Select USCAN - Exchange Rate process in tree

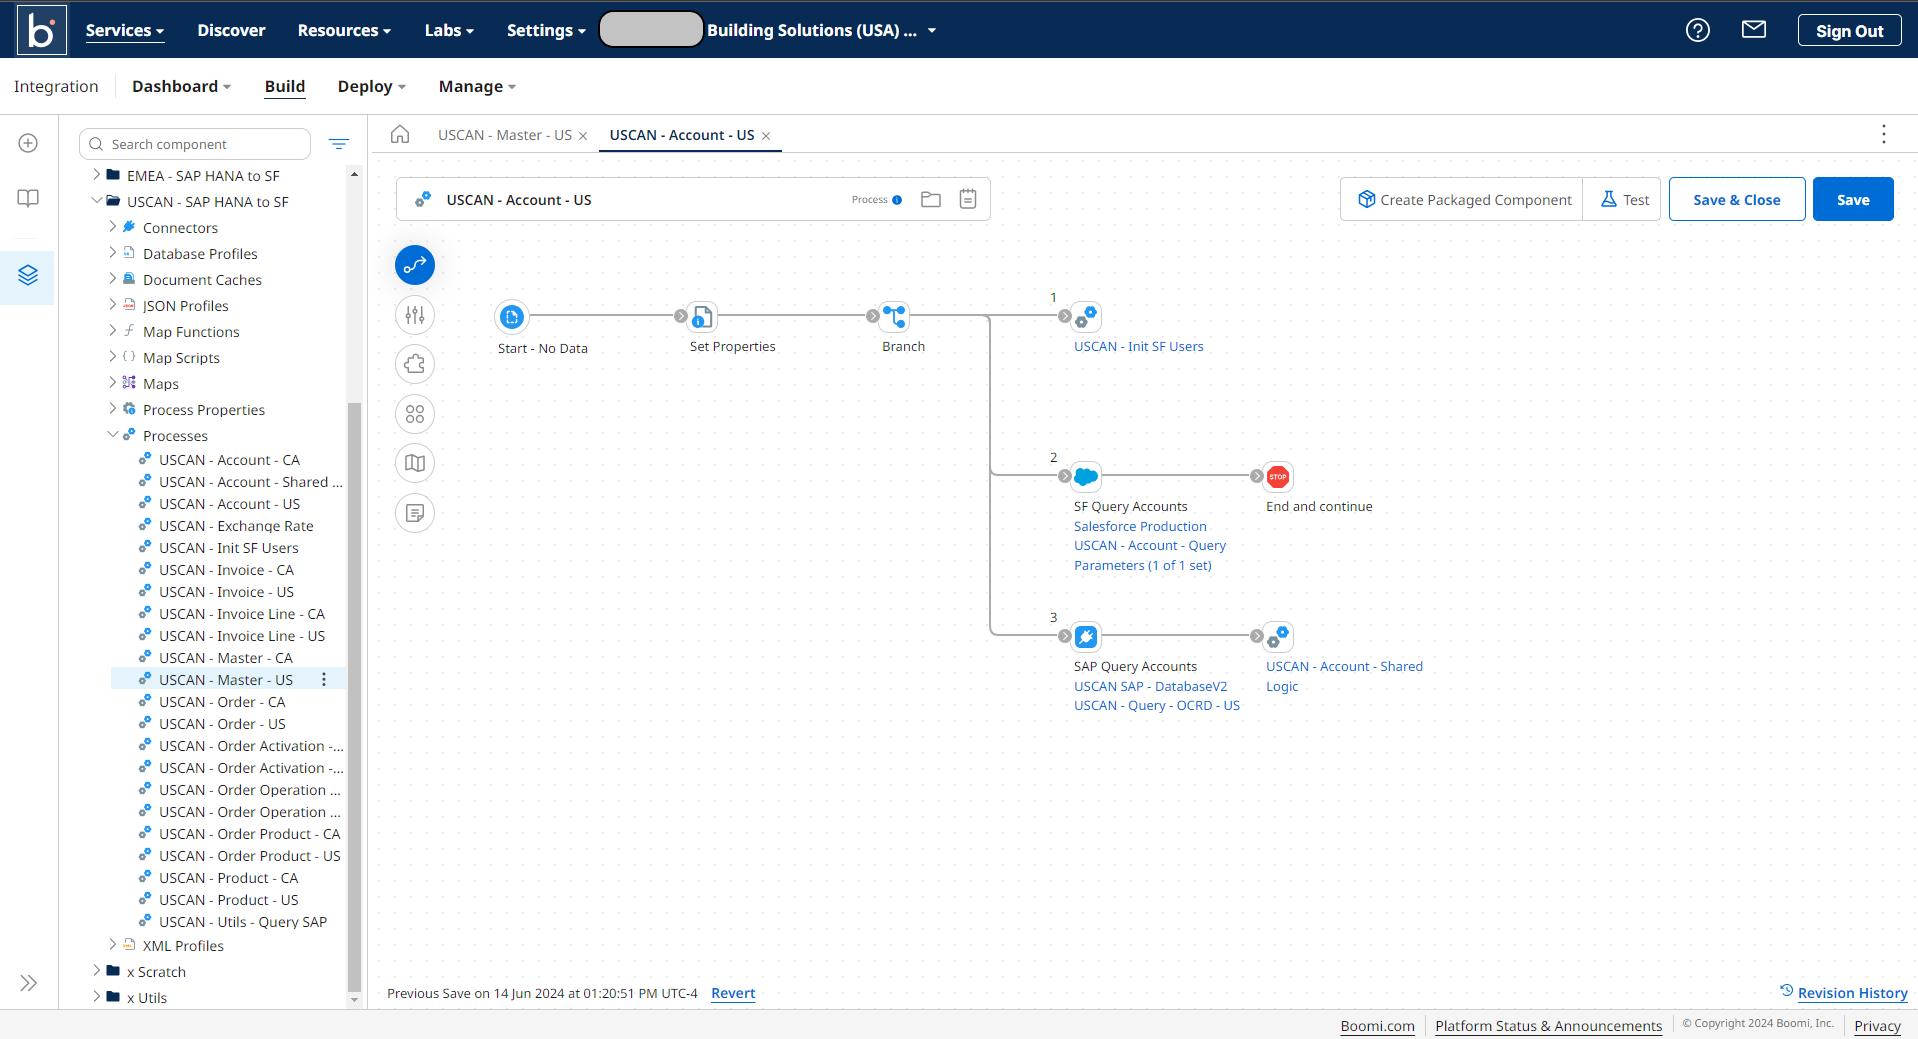click(x=236, y=525)
